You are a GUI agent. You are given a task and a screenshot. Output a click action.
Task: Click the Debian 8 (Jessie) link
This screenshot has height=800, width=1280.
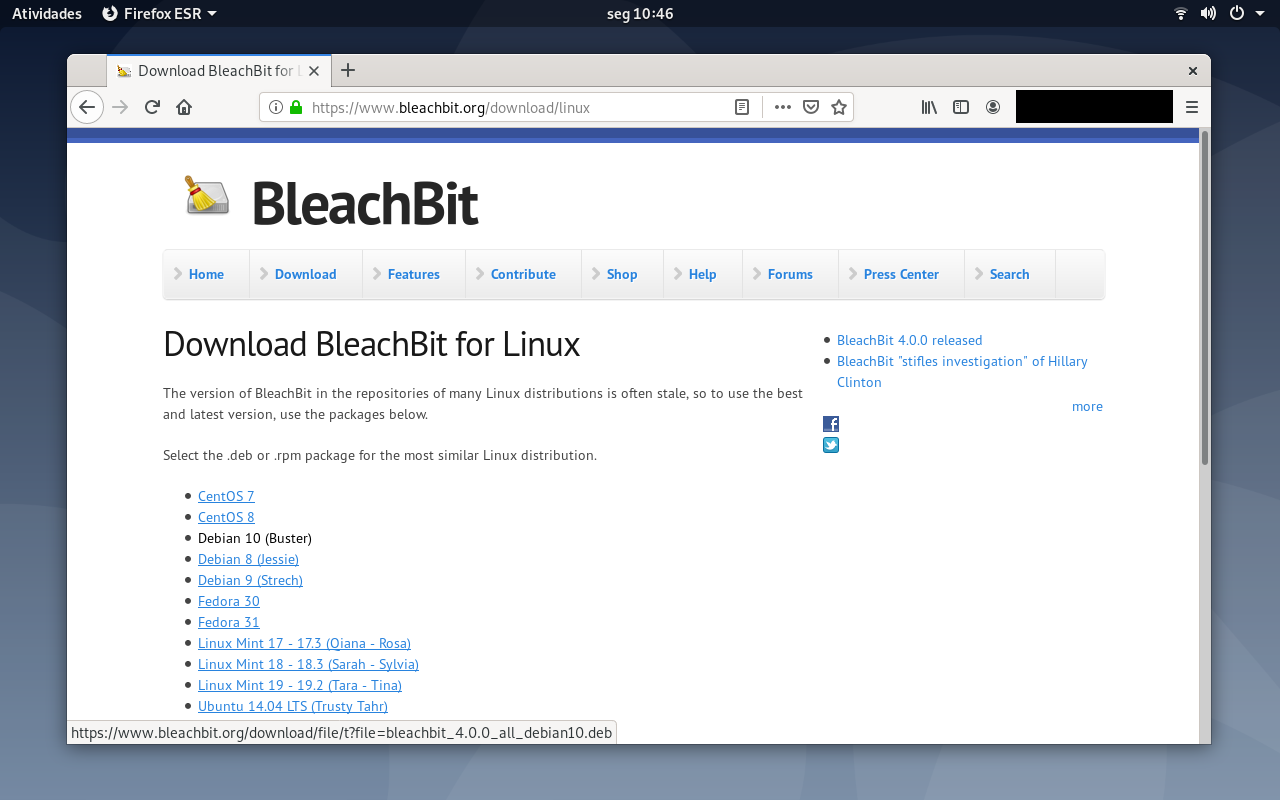pyautogui.click(x=248, y=559)
